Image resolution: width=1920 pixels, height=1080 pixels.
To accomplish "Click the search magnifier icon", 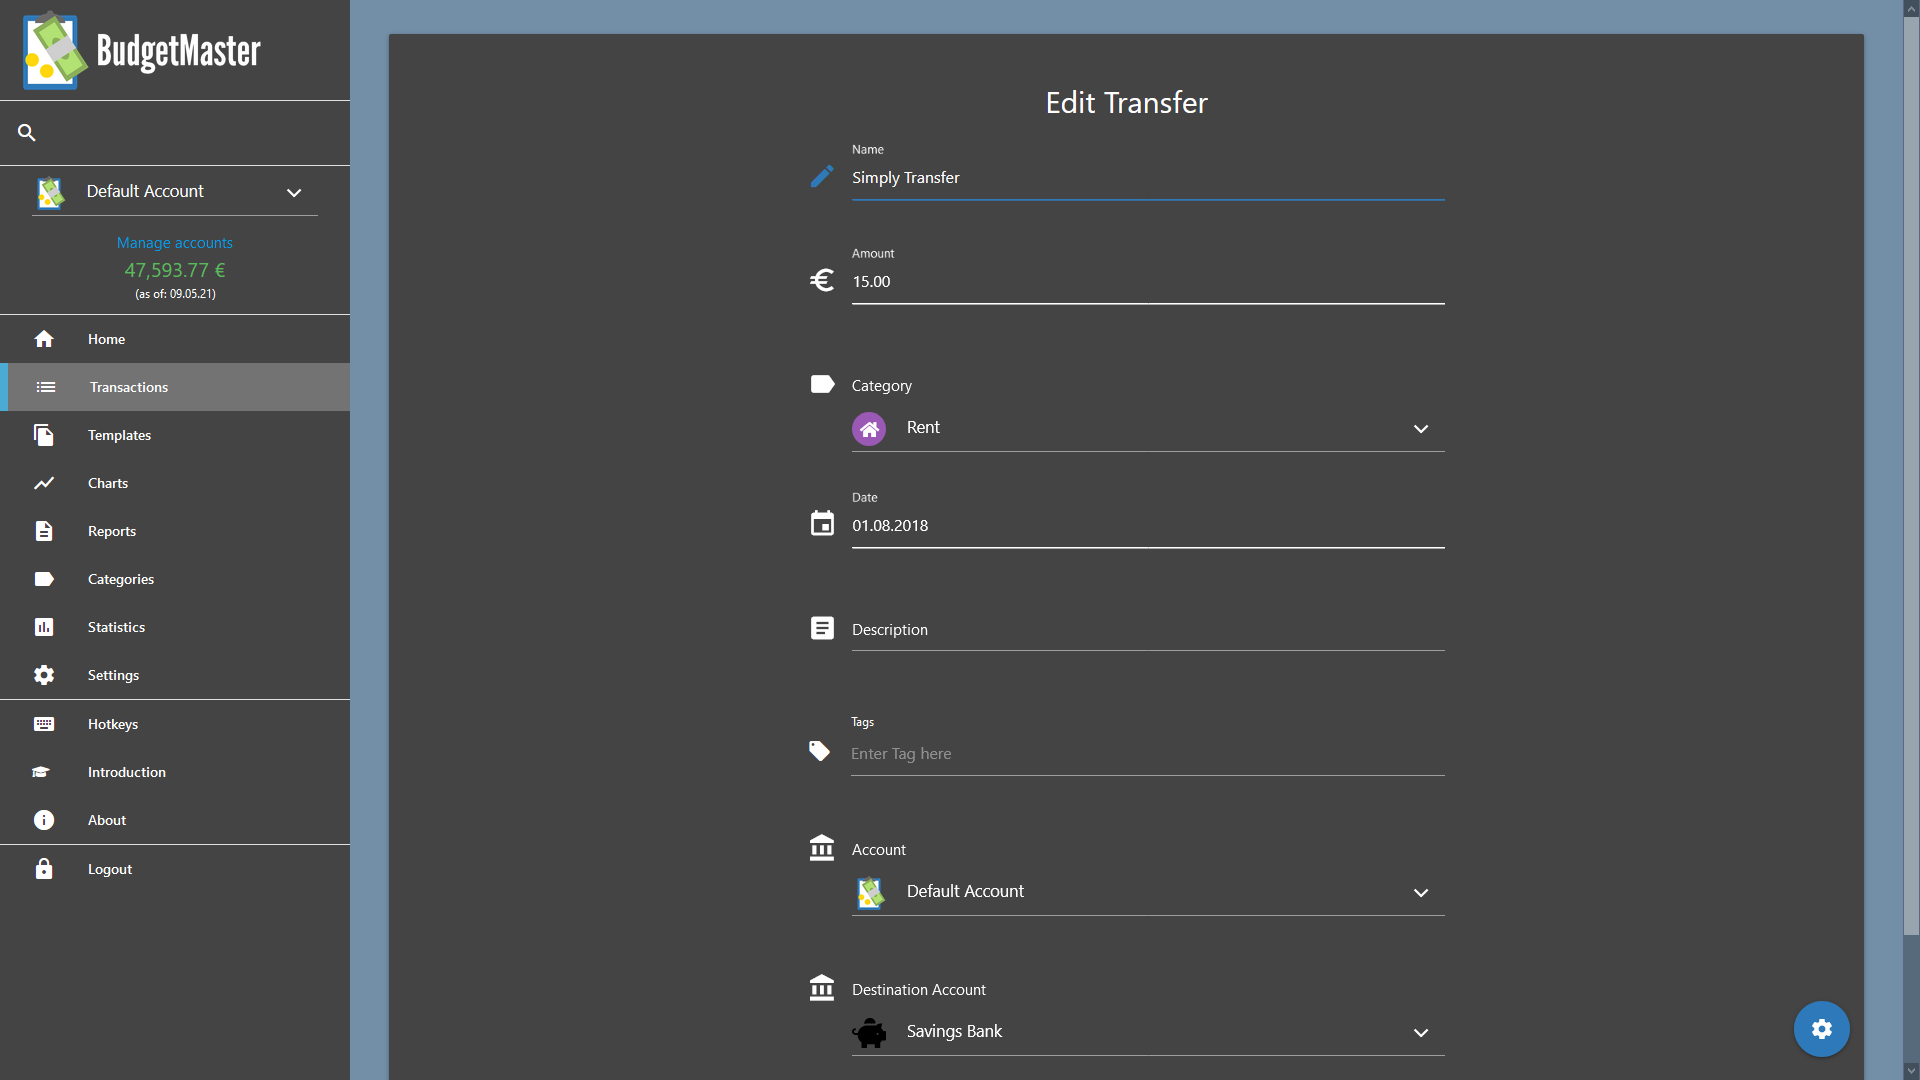I will point(27,132).
